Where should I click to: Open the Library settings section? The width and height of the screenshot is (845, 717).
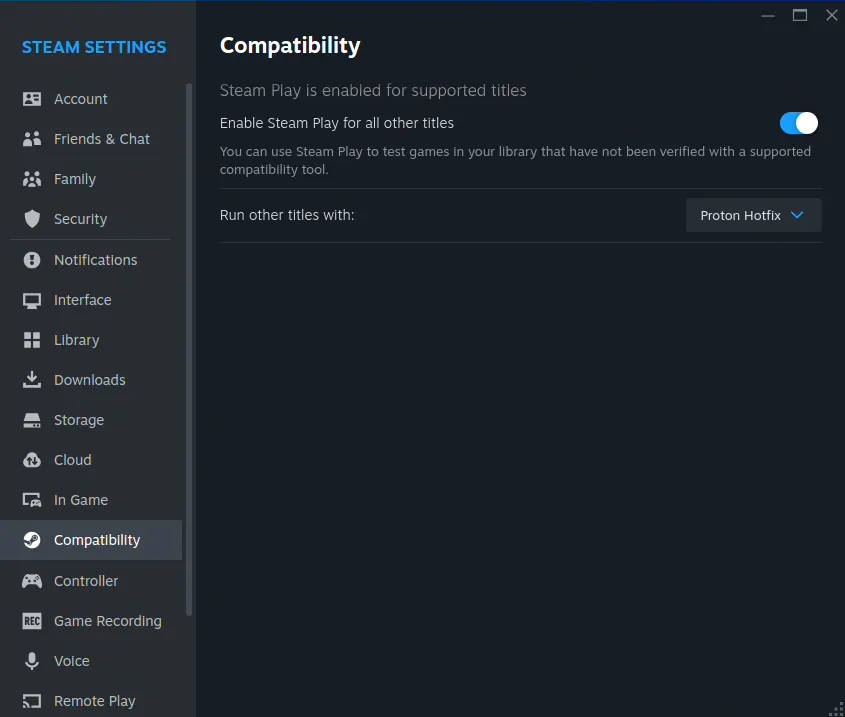[91, 340]
